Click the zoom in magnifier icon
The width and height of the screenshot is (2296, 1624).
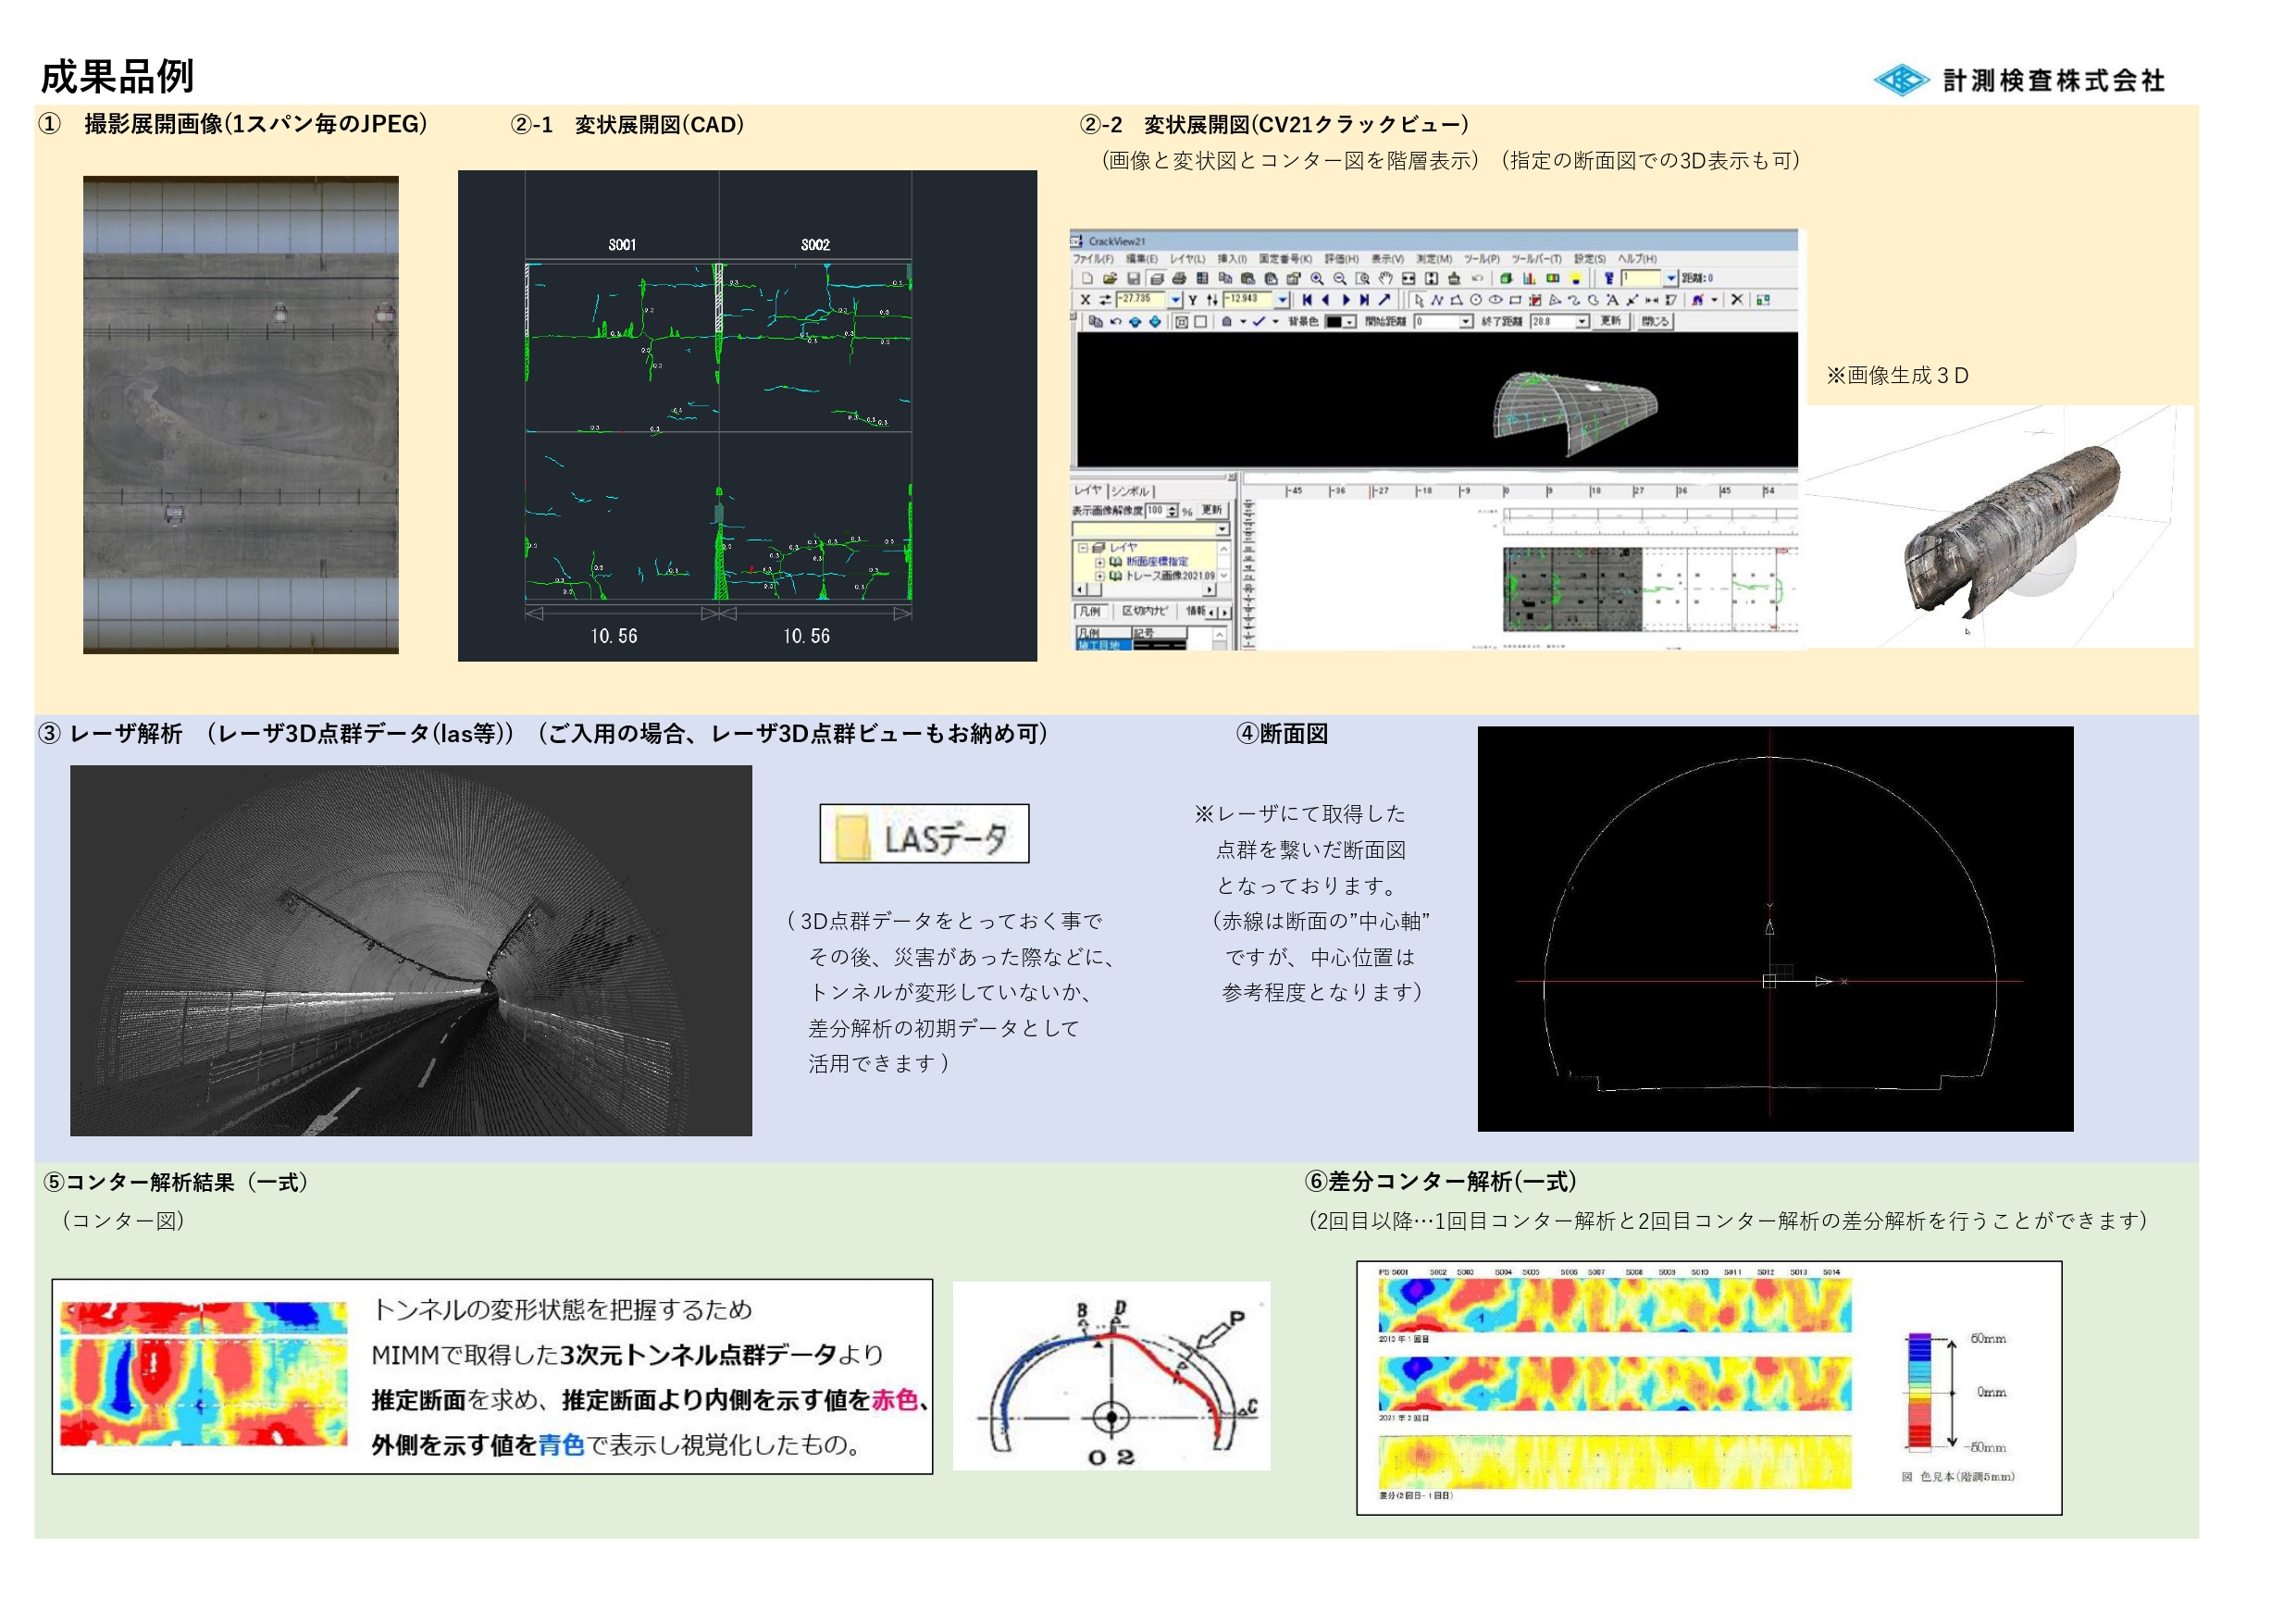(1317, 279)
